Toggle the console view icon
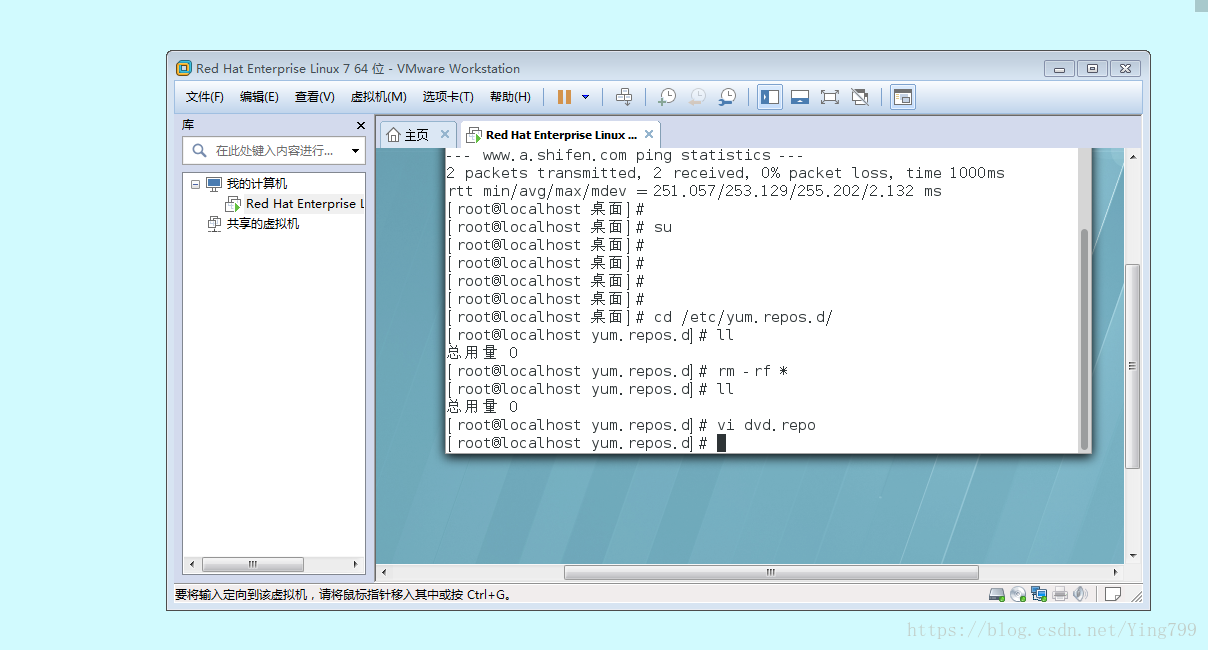 [903, 97]
